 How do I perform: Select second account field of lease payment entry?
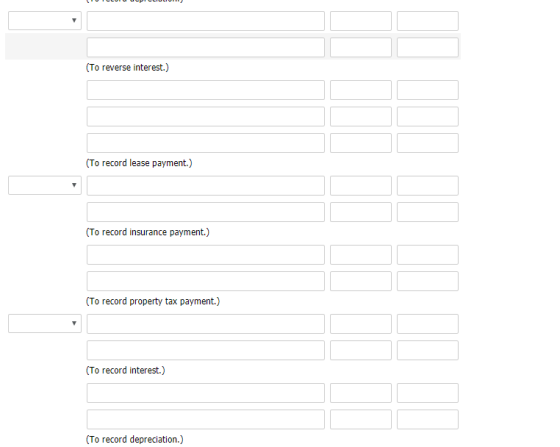(206, 116)
